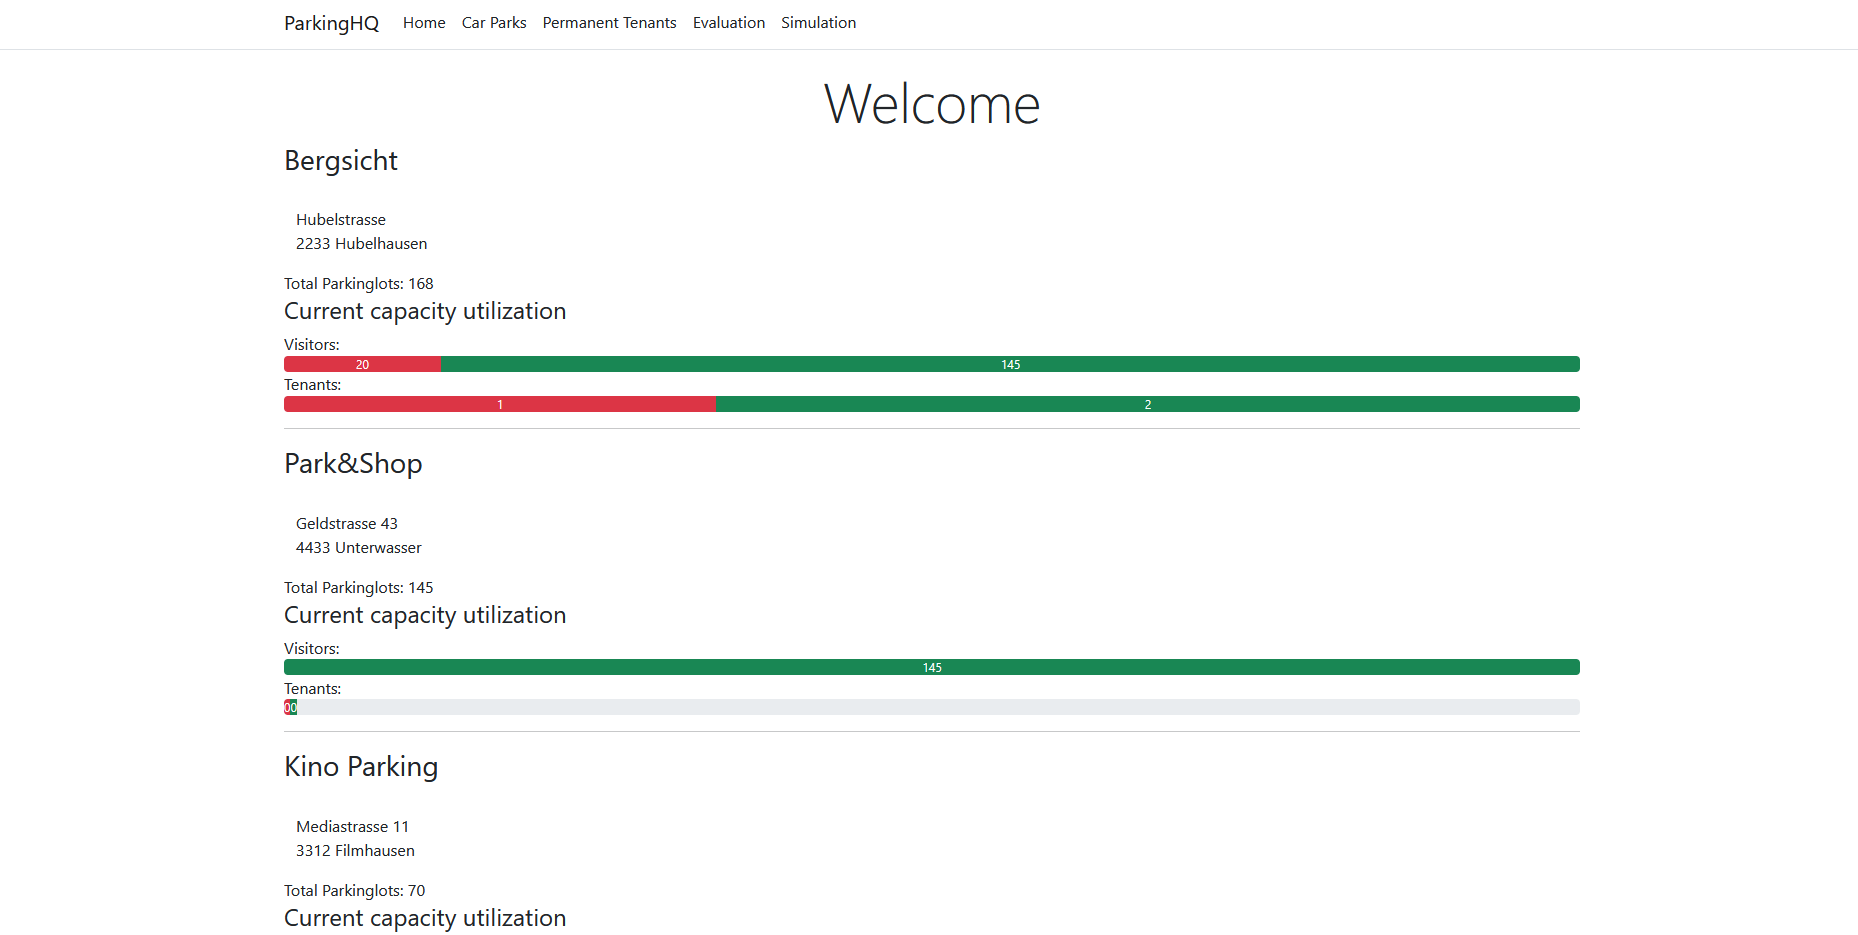Click the Welcome title
The width and height of the screenshot is (1858, 935).
click(x=932, y=104)
